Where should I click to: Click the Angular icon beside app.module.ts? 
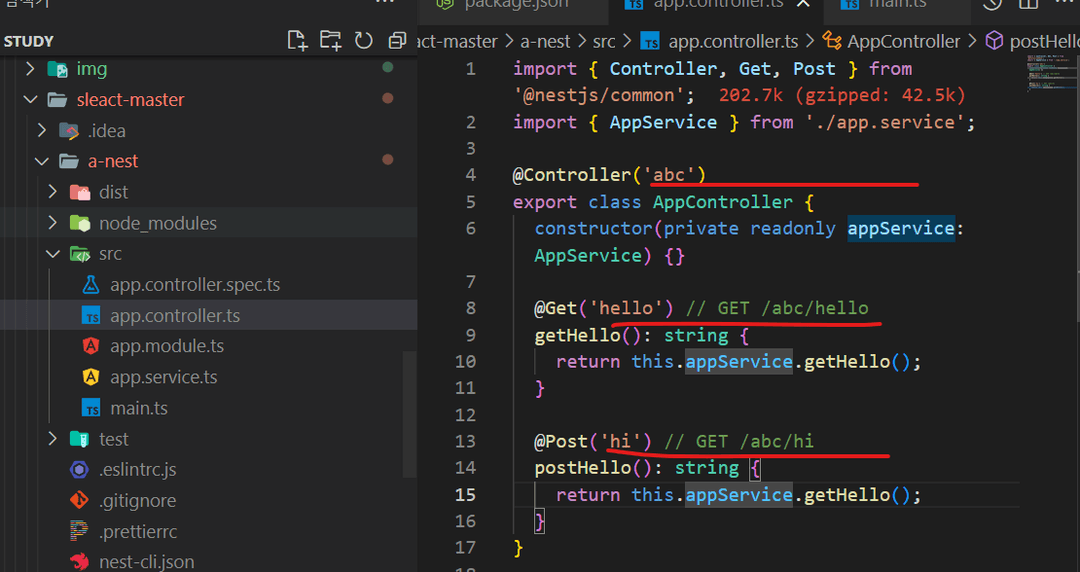(x=91, y=346)
